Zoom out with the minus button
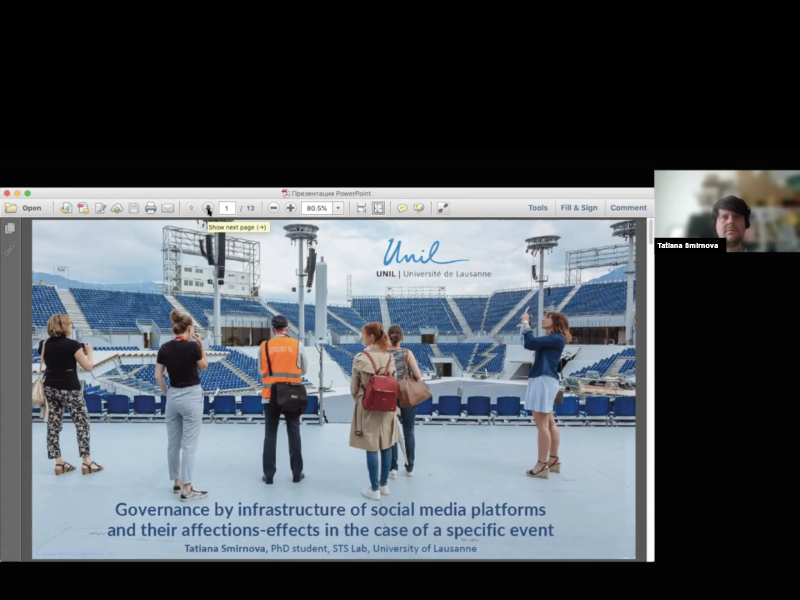 [273, 208]
